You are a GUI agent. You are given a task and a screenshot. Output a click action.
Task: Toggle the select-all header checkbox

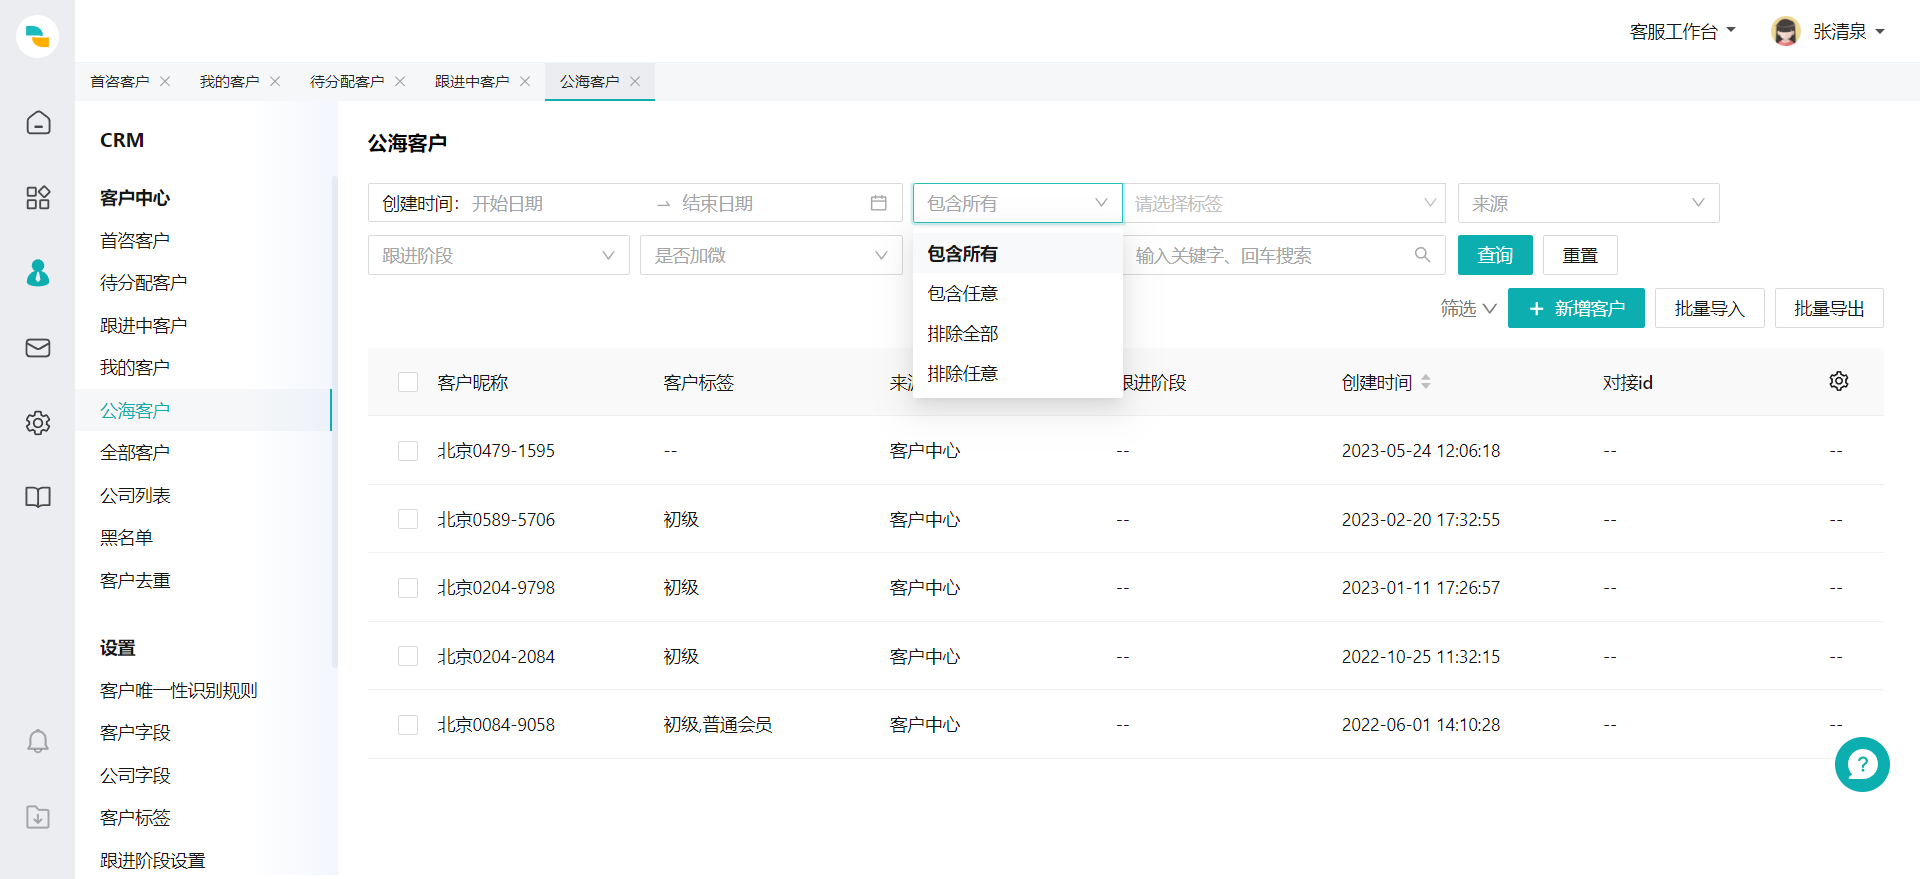coord(408,382)
